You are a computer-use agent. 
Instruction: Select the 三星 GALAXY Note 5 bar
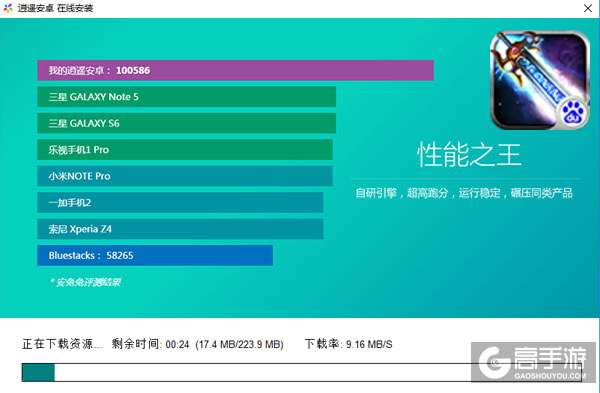click(x=186, y=97)
